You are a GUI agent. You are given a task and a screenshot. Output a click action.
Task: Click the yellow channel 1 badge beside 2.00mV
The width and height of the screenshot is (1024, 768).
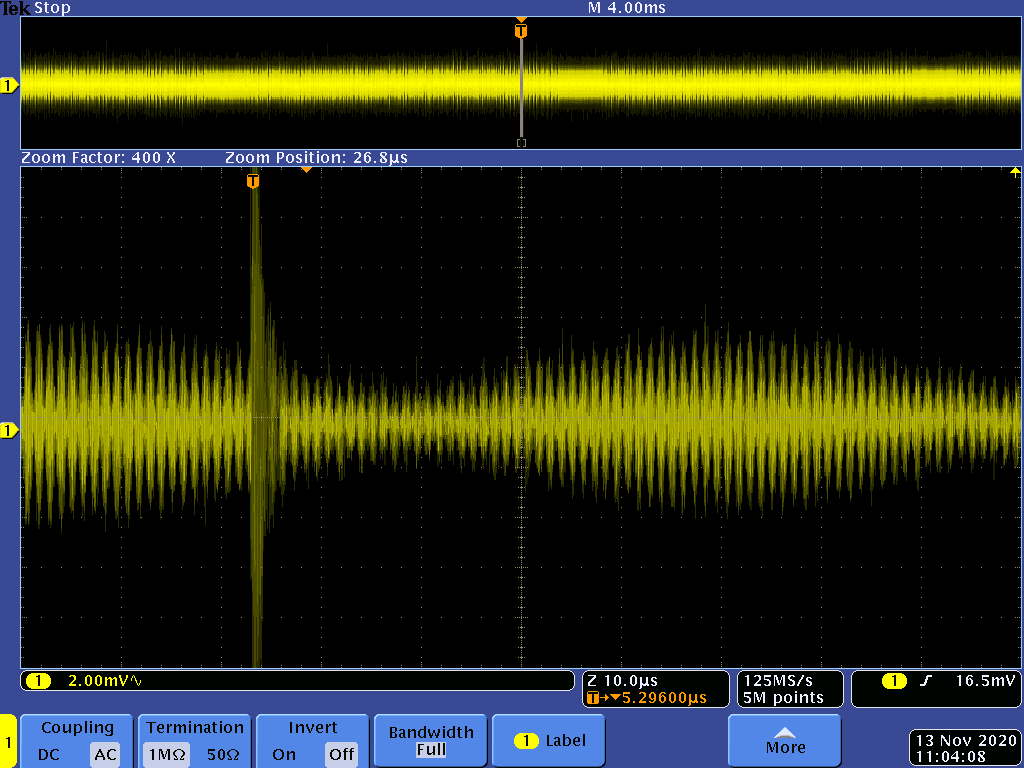point(38,681)
